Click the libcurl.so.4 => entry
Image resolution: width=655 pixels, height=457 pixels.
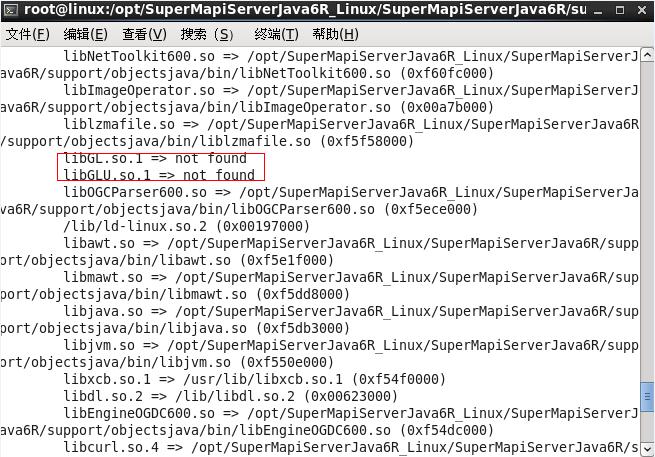coord(351,447)
